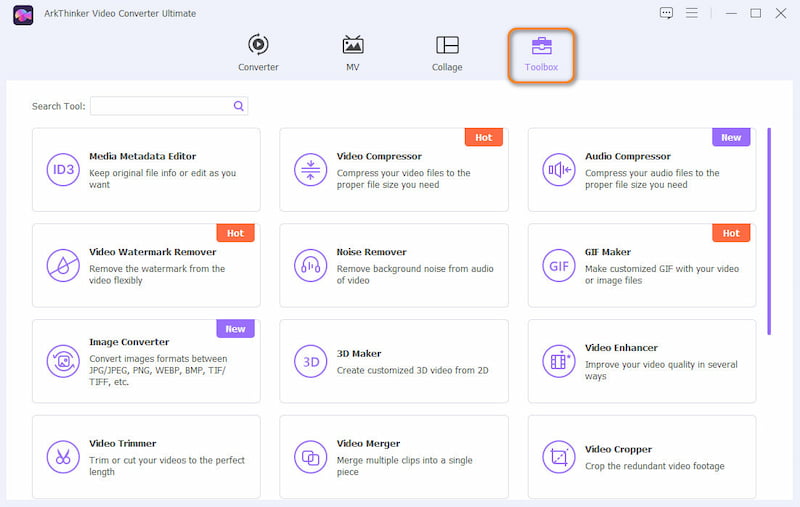
Task: Click 'Trim or cut your videos' description
Action: (x=167, y=466)
